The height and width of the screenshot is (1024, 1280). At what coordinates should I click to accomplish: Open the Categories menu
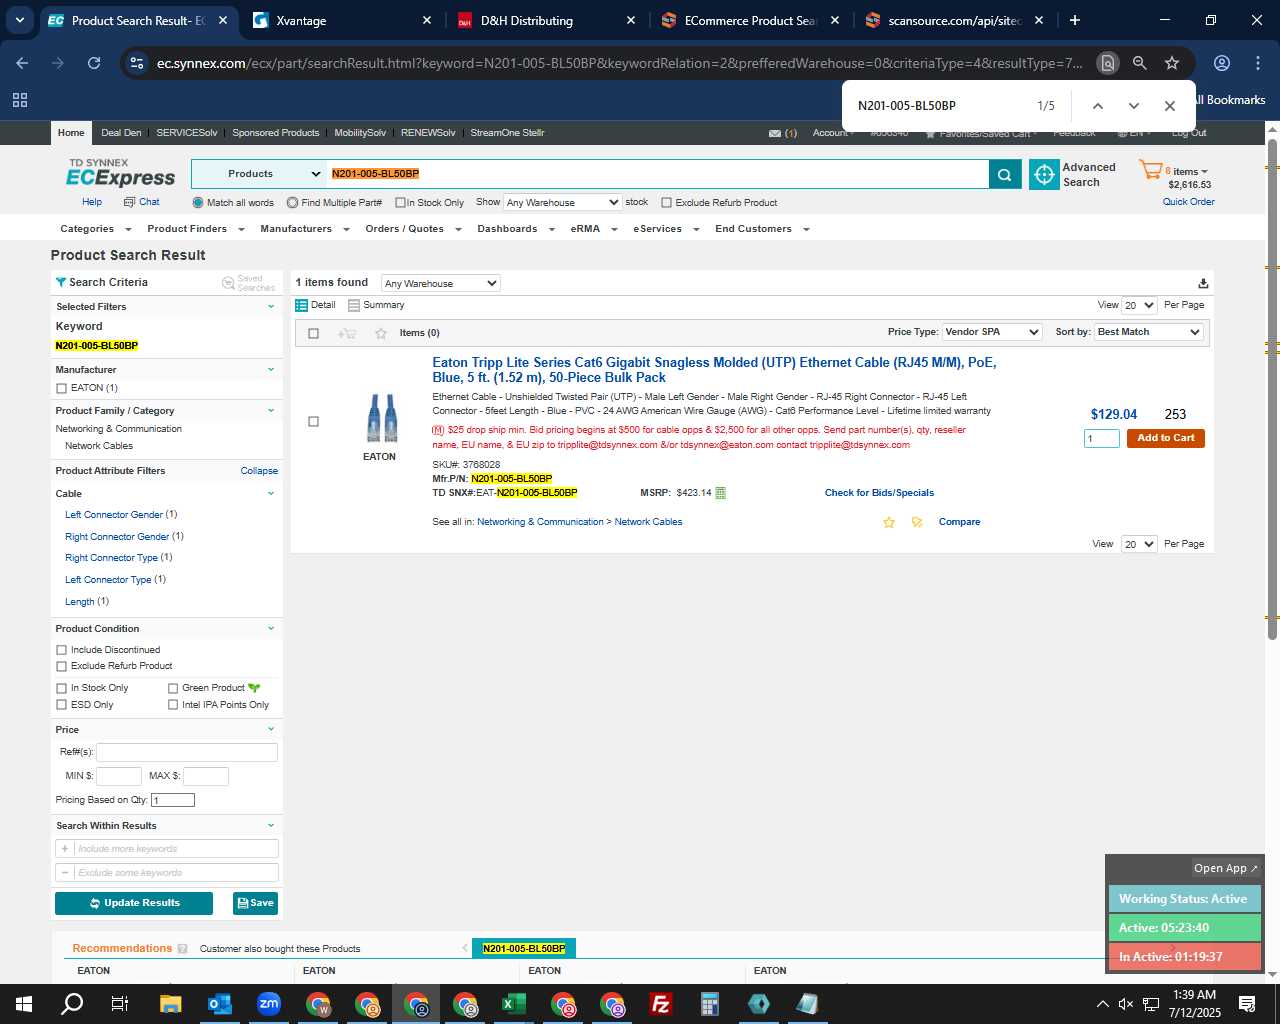[x=94, y=229]
